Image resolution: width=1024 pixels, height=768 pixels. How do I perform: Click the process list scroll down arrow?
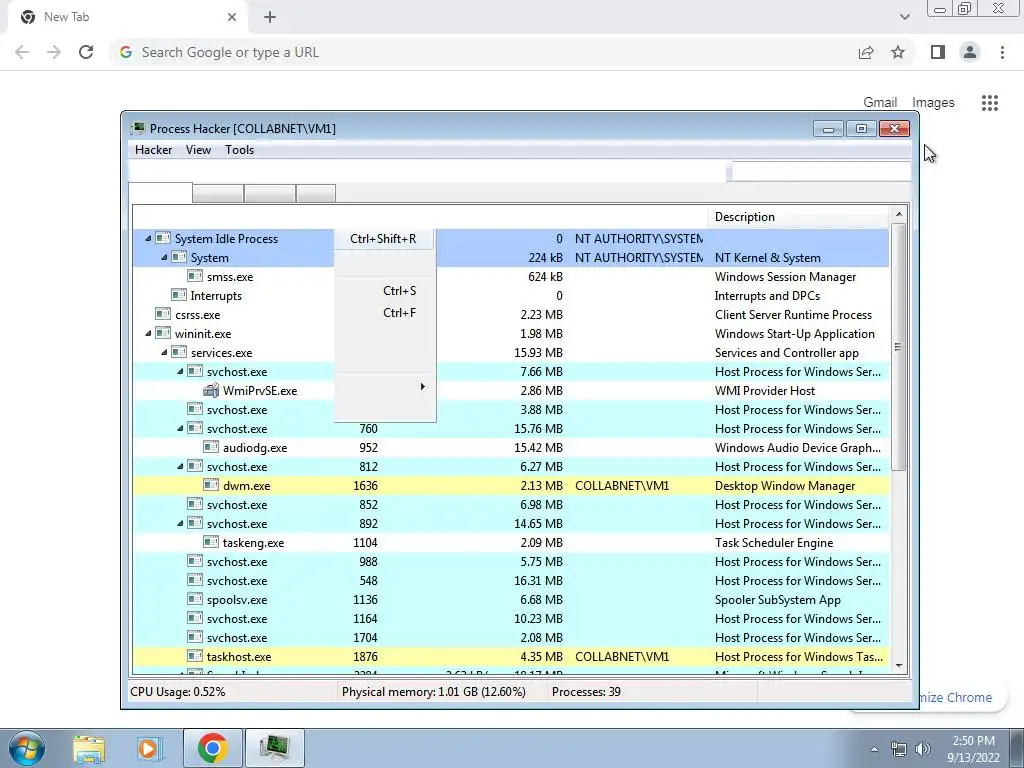(x=899, y=666)
